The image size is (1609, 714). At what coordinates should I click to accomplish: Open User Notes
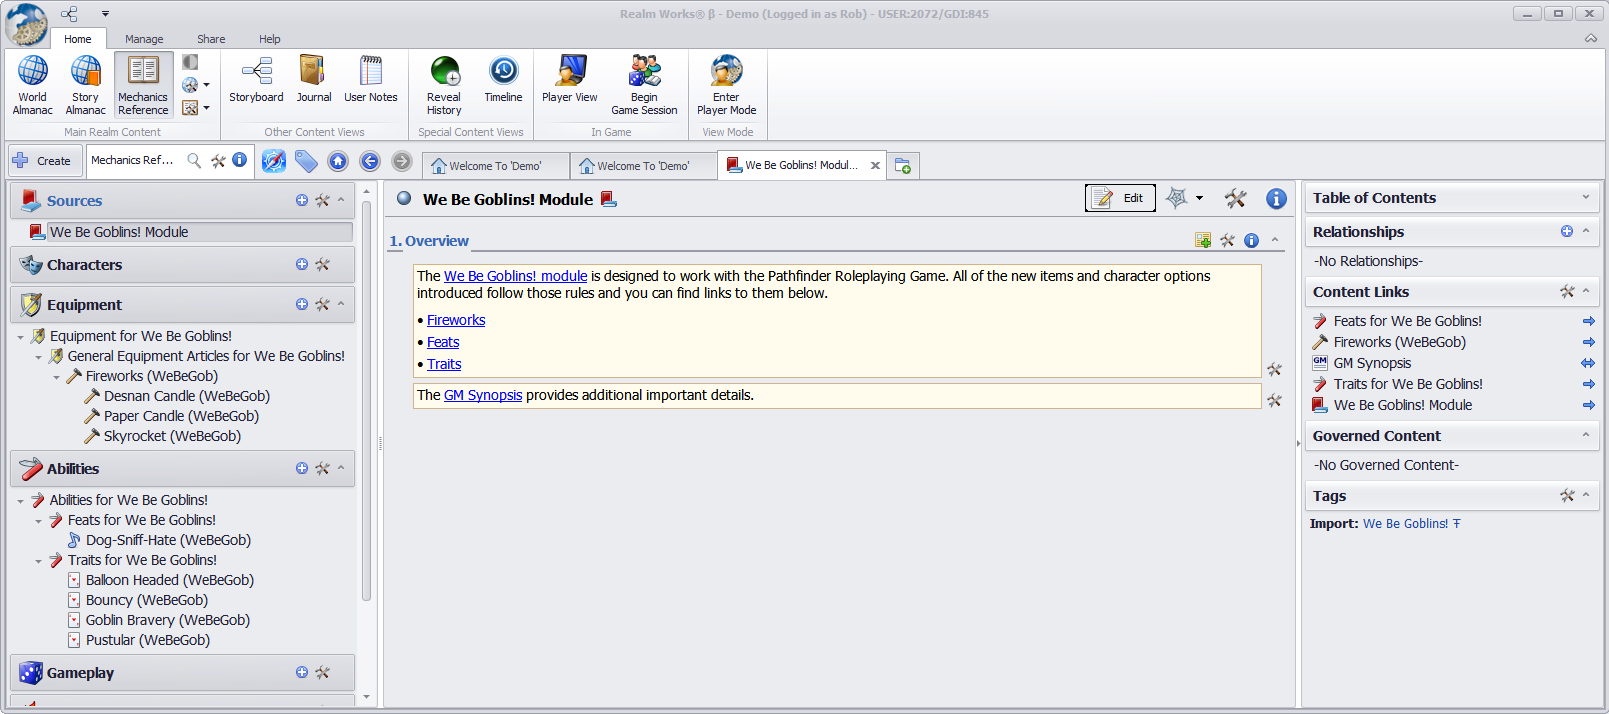click(371, 80)
